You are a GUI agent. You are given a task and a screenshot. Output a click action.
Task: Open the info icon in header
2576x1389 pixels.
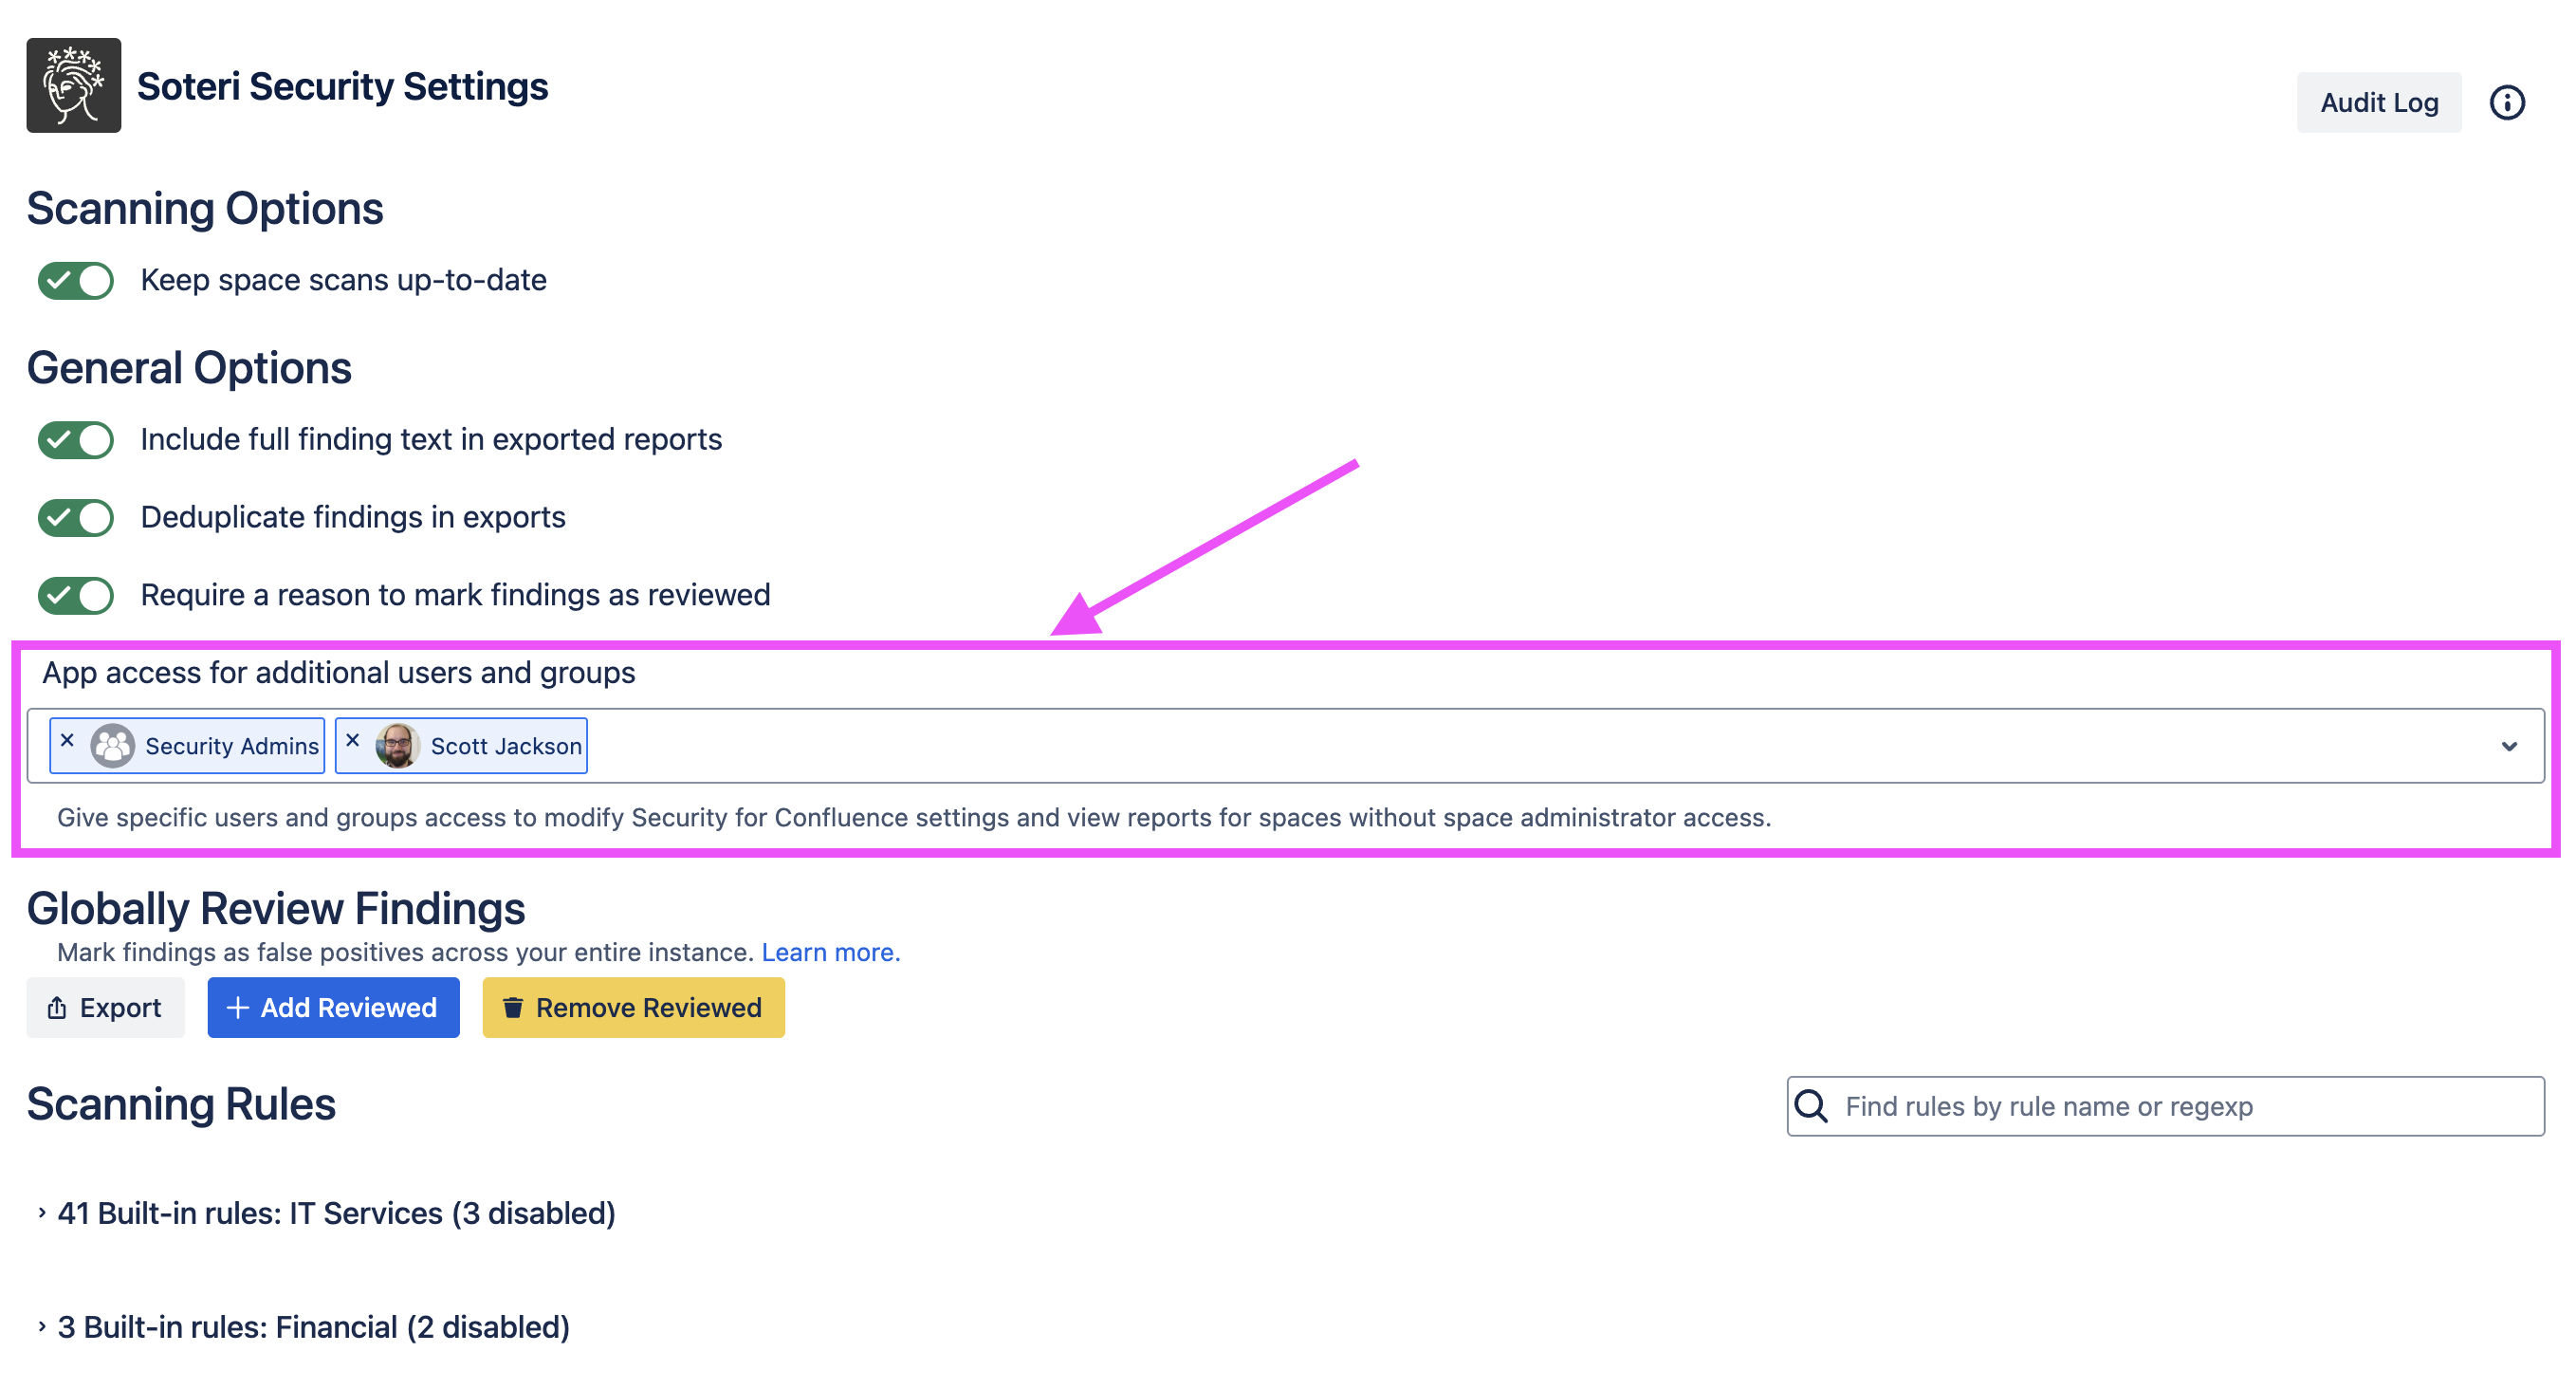2506,102
